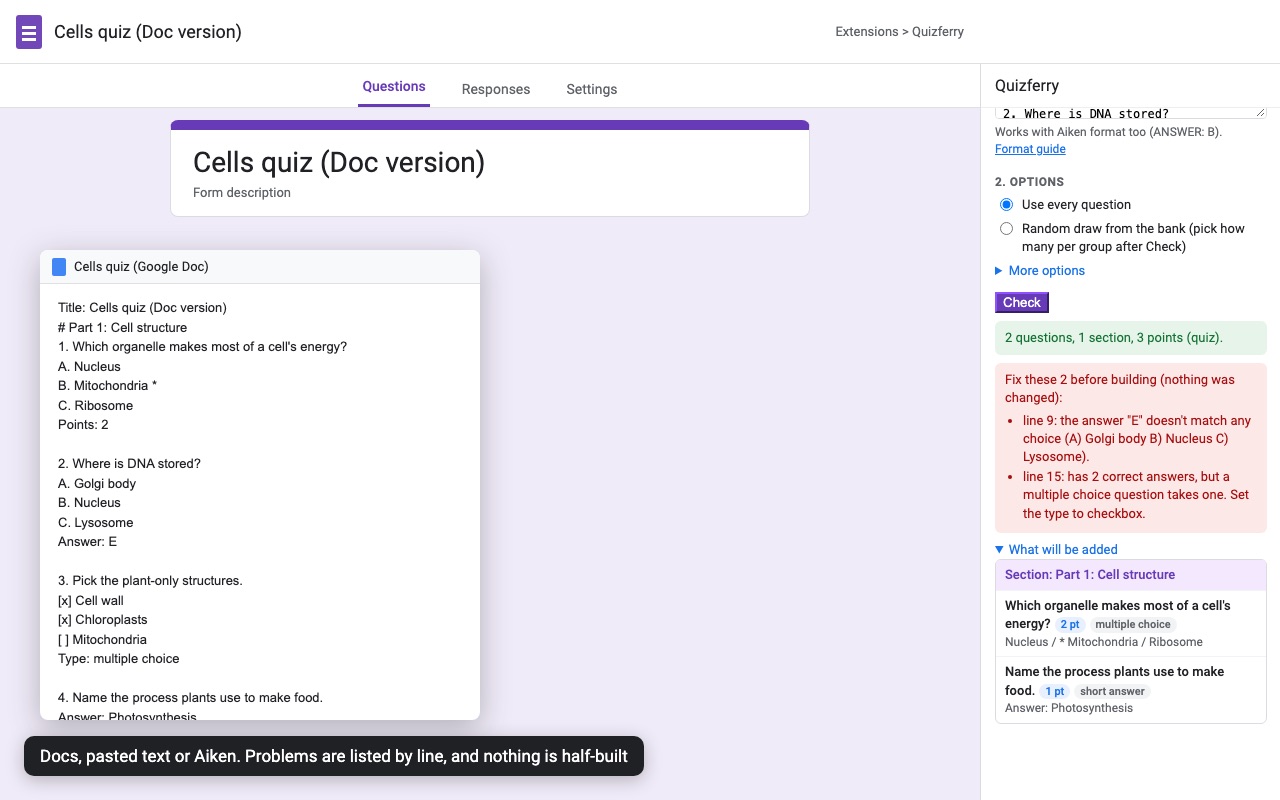Click the 'Works with Aiken format too' note
Viewport: 1280px width, 800px height.
point(1108,132)
